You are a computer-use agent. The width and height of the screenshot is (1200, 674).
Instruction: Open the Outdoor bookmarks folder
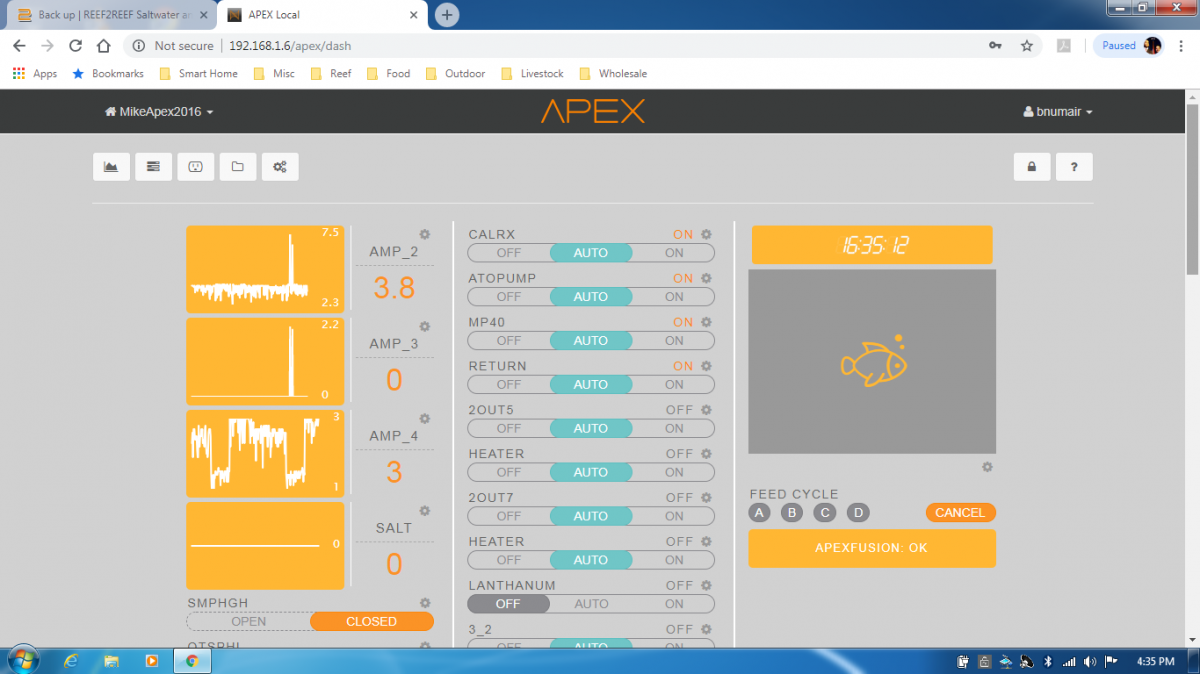tap(455, 73)
